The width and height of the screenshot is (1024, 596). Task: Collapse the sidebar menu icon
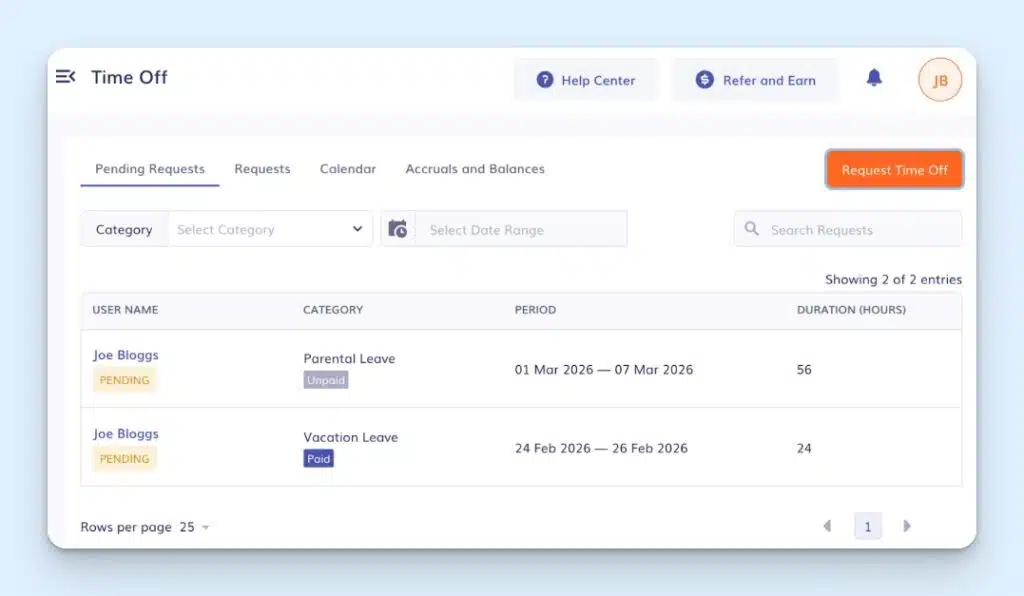(66, 77)
